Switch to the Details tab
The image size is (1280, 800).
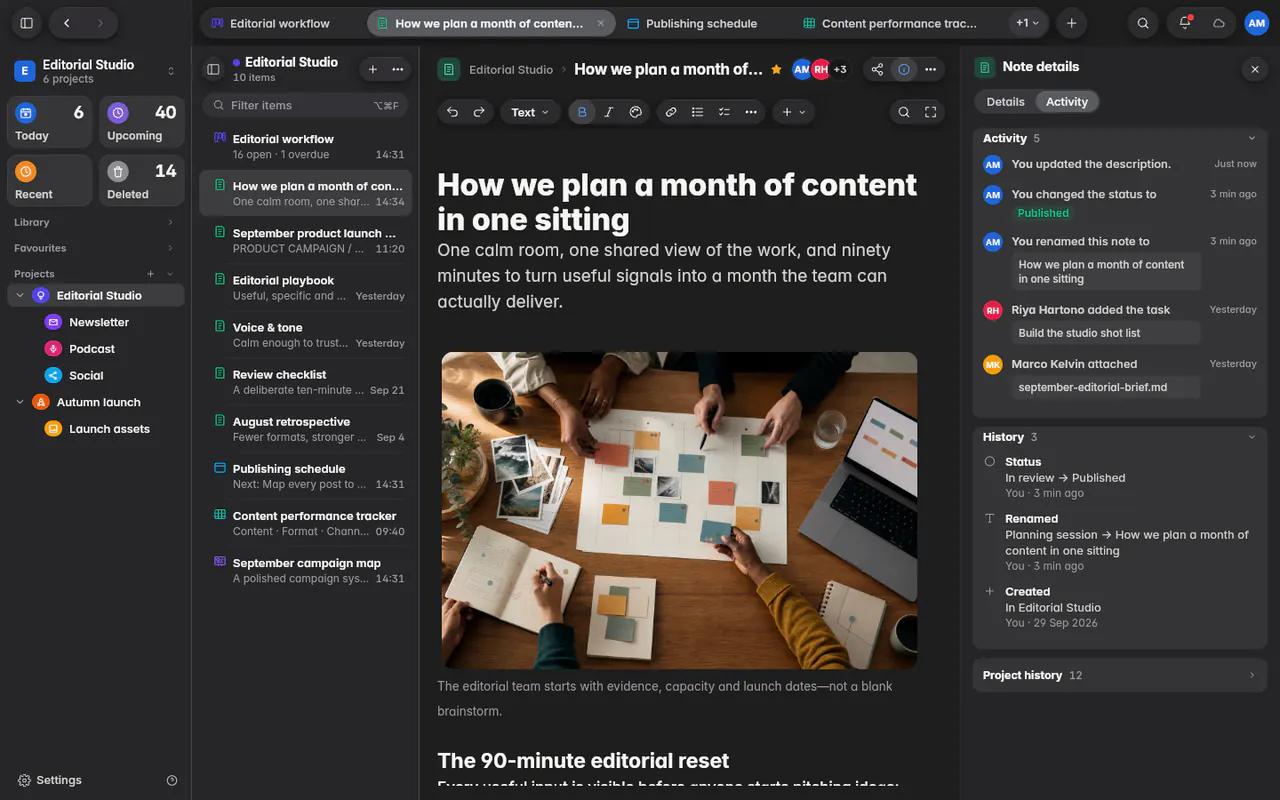(1005, 101)
